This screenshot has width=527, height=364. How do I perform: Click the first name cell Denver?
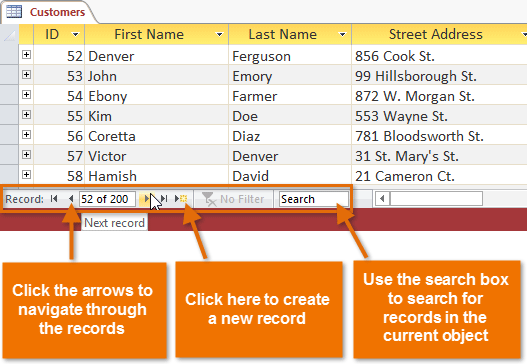point(156,56)
